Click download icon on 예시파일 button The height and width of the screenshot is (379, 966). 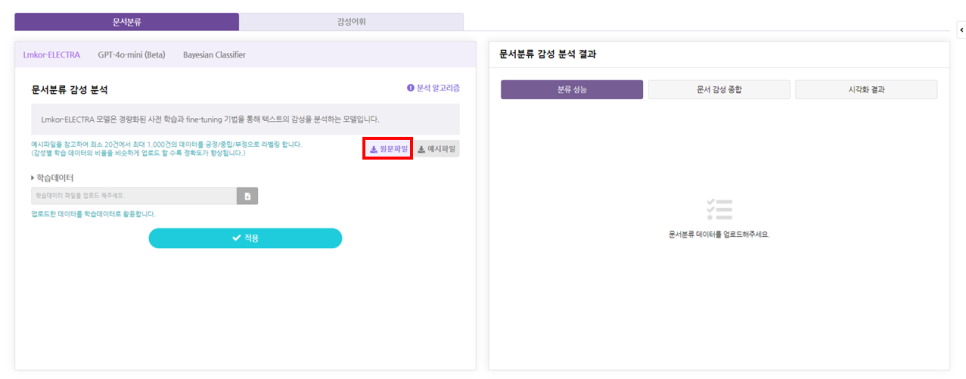422,149
